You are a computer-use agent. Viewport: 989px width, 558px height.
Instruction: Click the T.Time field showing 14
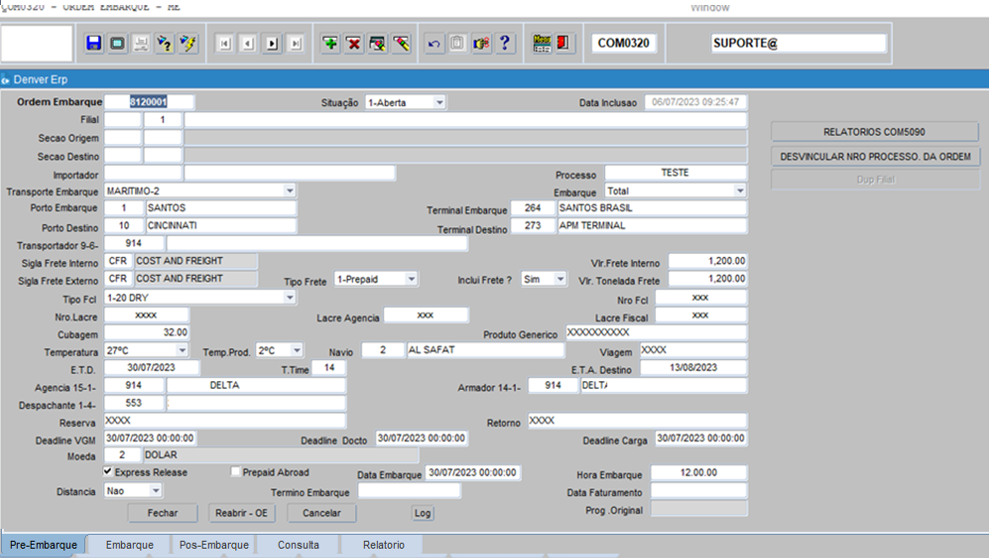[x=329, y=368]
